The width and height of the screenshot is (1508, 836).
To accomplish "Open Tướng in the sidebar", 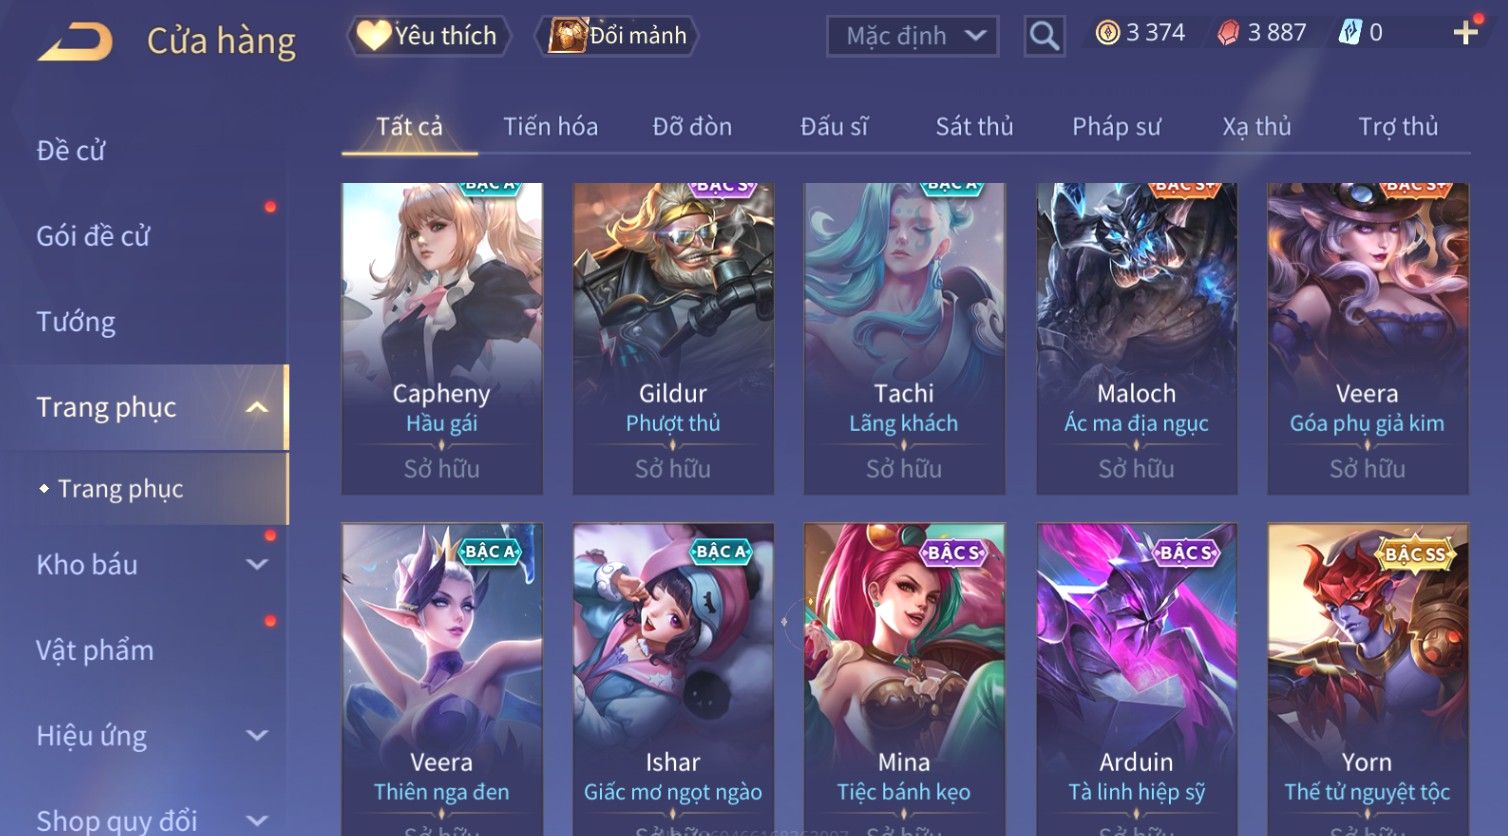I will click(76, 322).
